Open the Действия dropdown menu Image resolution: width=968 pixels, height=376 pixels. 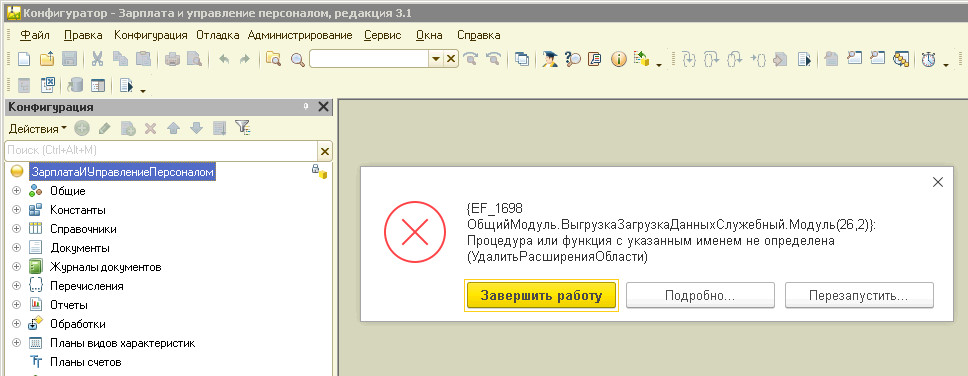click(x=38, y=128)
